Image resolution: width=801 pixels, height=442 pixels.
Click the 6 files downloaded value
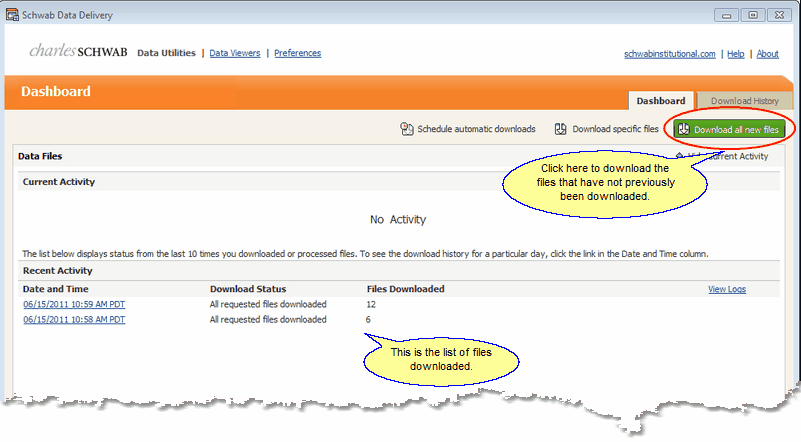click(368, 320)
